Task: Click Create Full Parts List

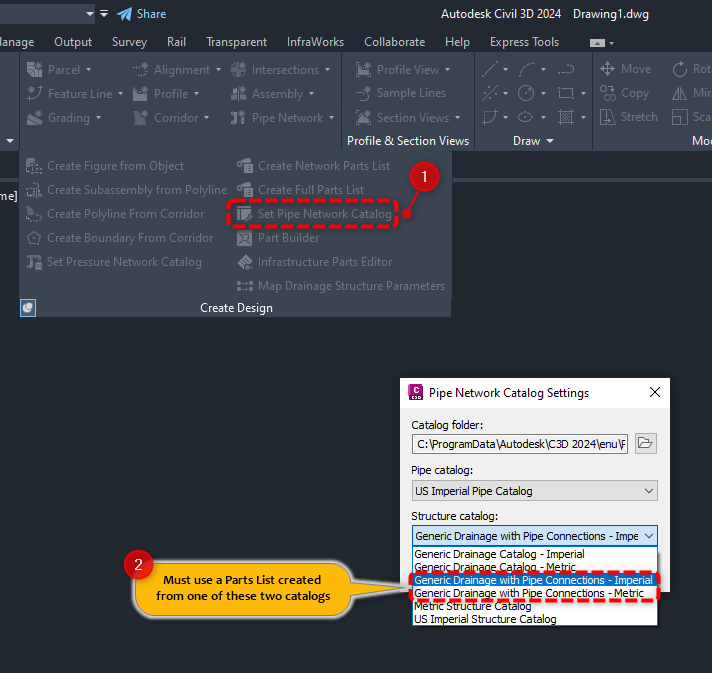Action: (300, 190)
